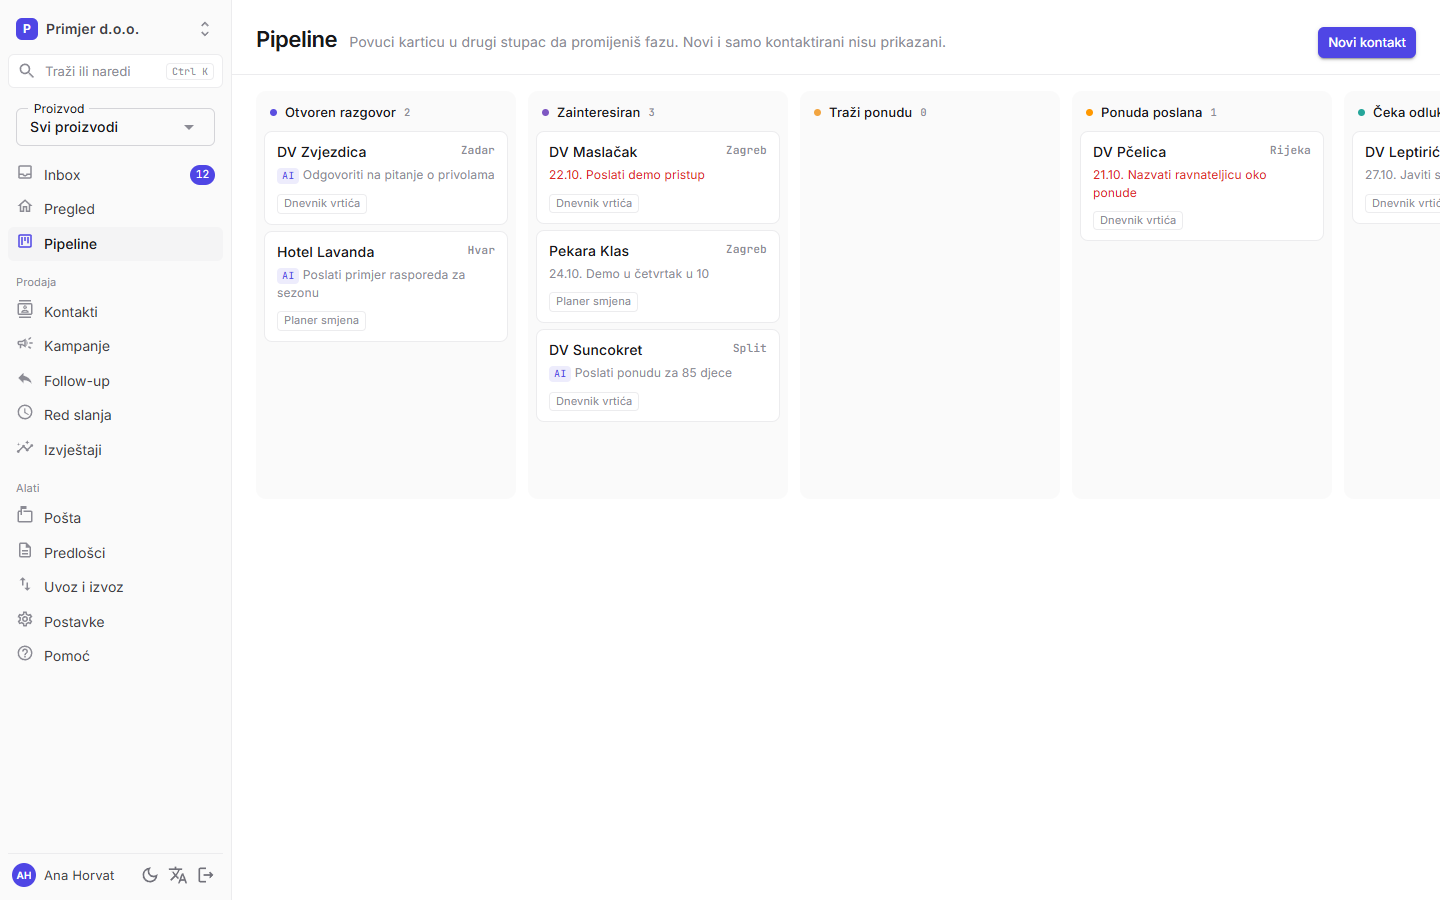Open Postavke gear settings
1440x900 pixels.
115,622
